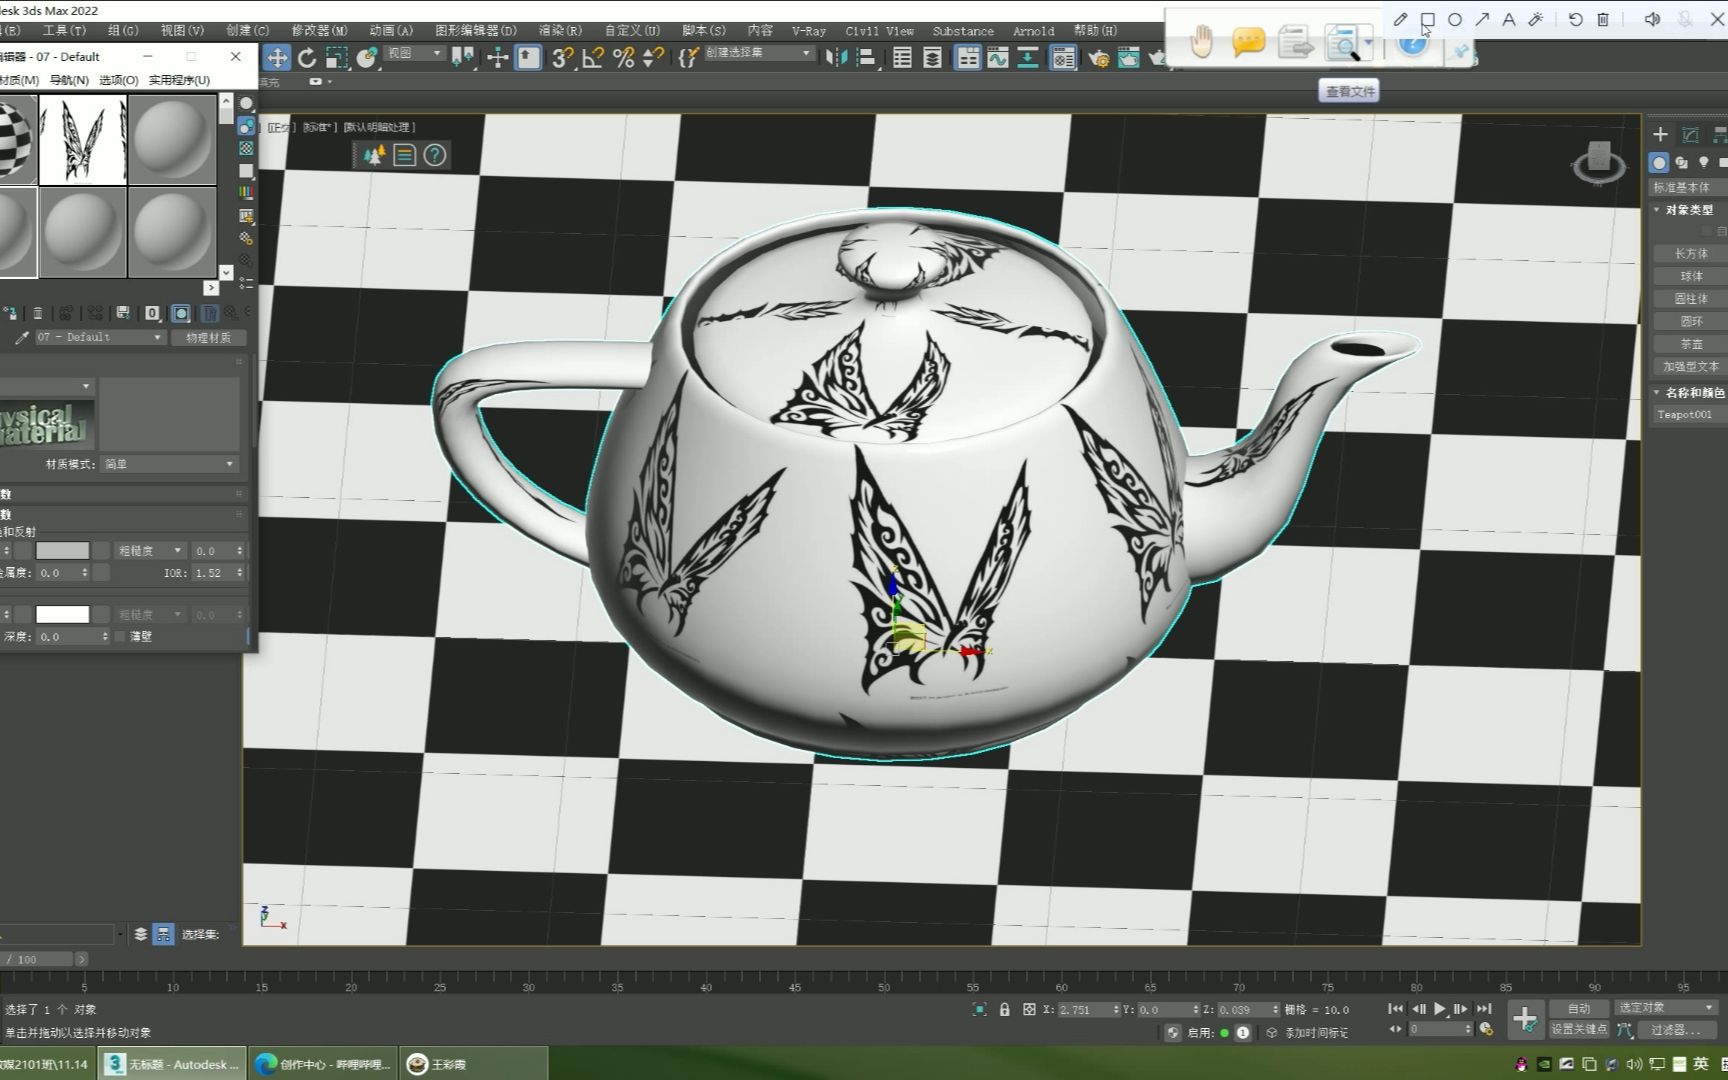1728x1080 pixels.
Task: Open the Modifiers menu
Action: coord(319,31)
